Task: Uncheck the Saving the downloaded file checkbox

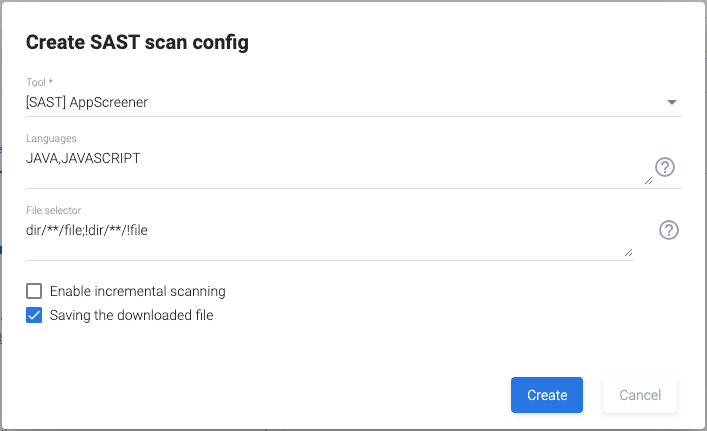Action: 34,315
